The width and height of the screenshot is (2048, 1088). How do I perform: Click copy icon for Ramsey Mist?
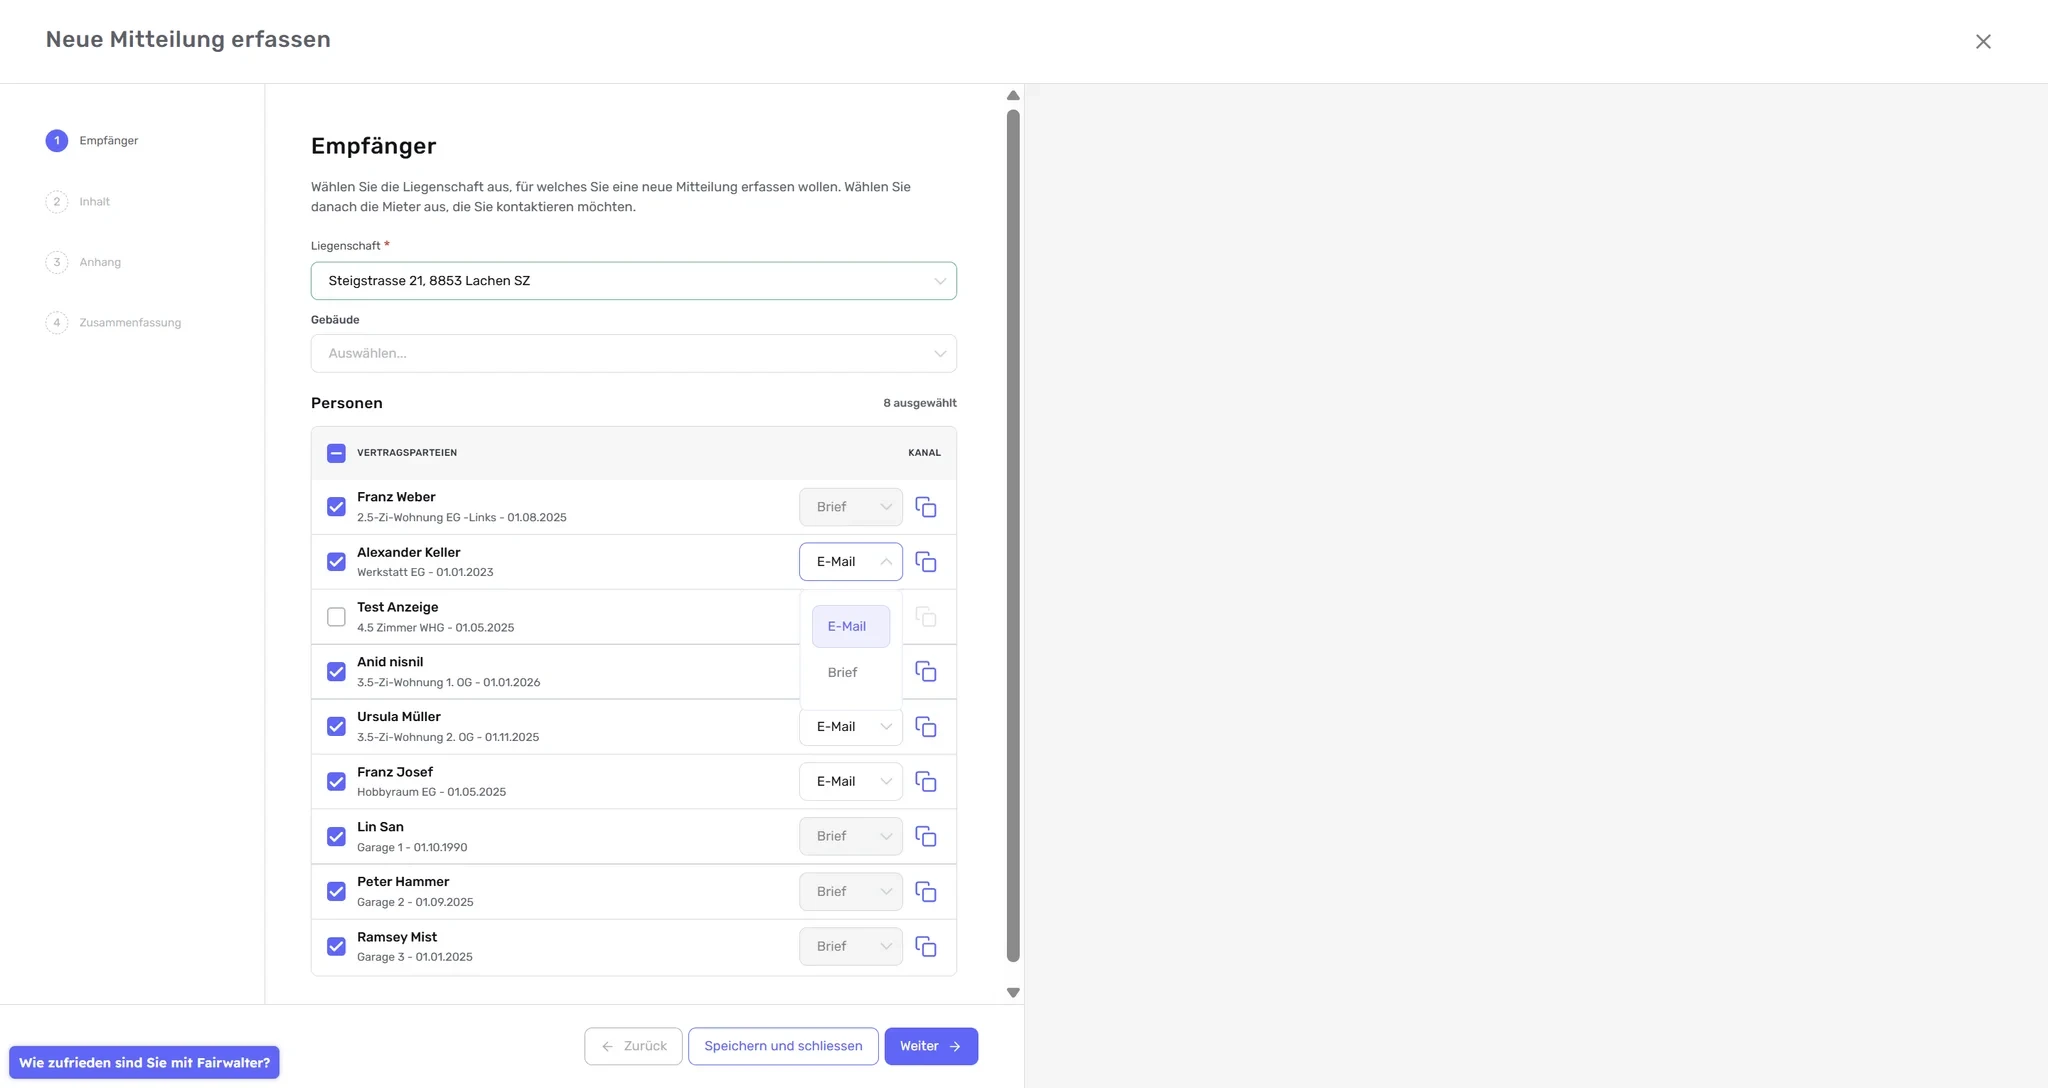click(926, 946)
